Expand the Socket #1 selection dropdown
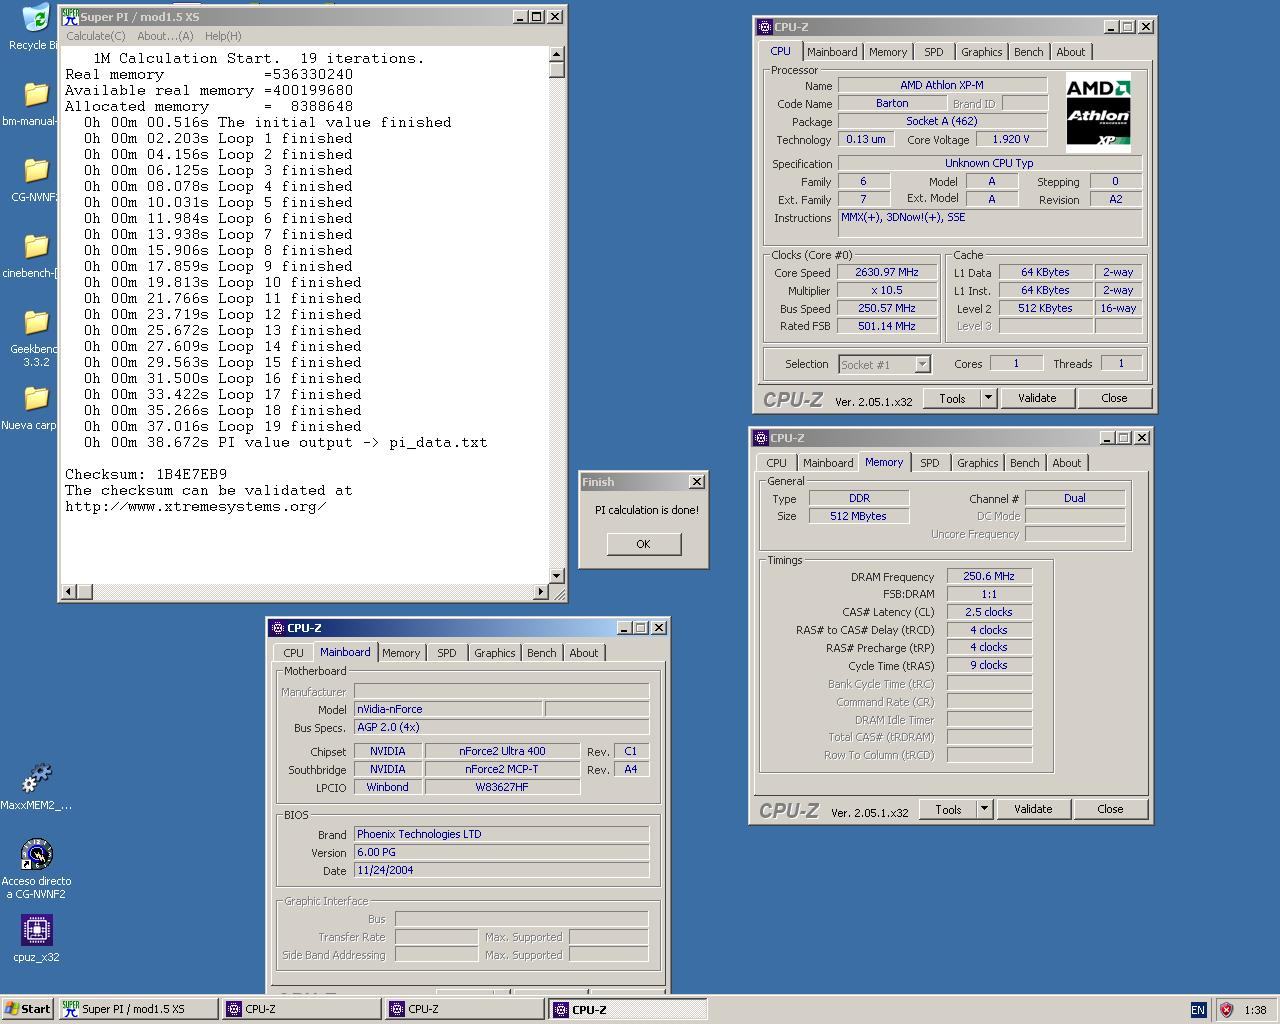This screenshot has width=1280, height=1024. click(922, 365)
